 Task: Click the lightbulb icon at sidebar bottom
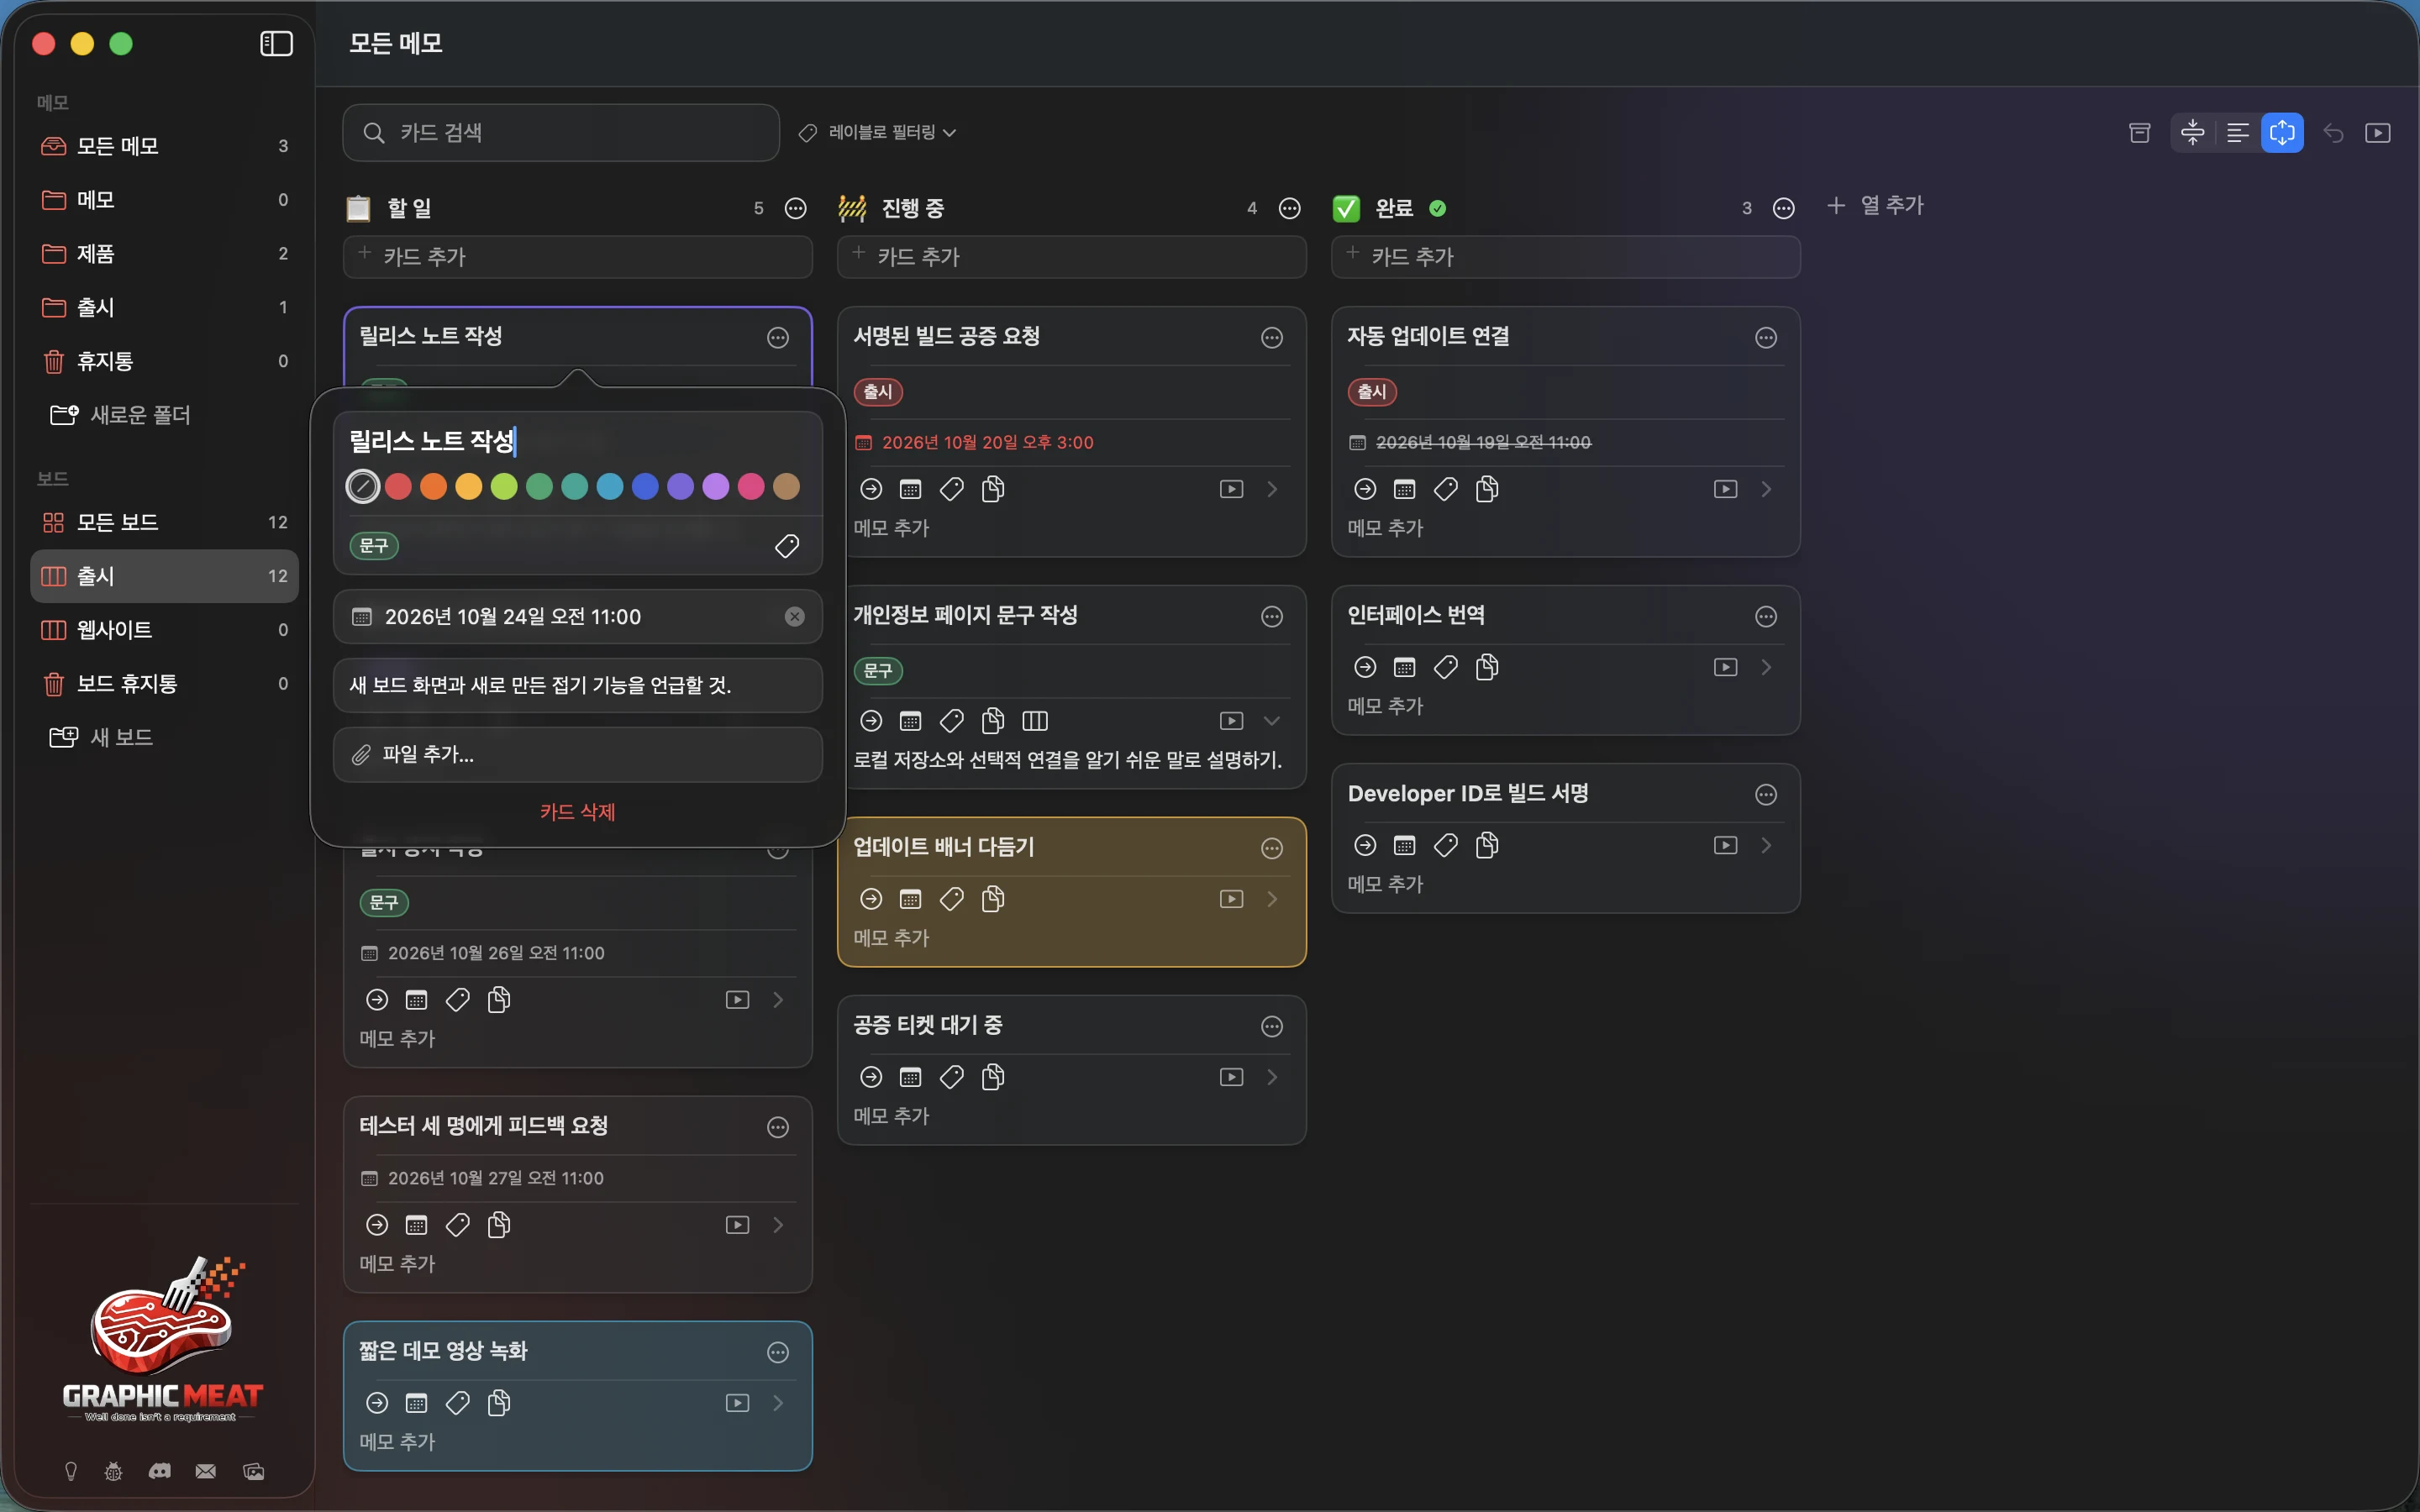(70, 1471)
